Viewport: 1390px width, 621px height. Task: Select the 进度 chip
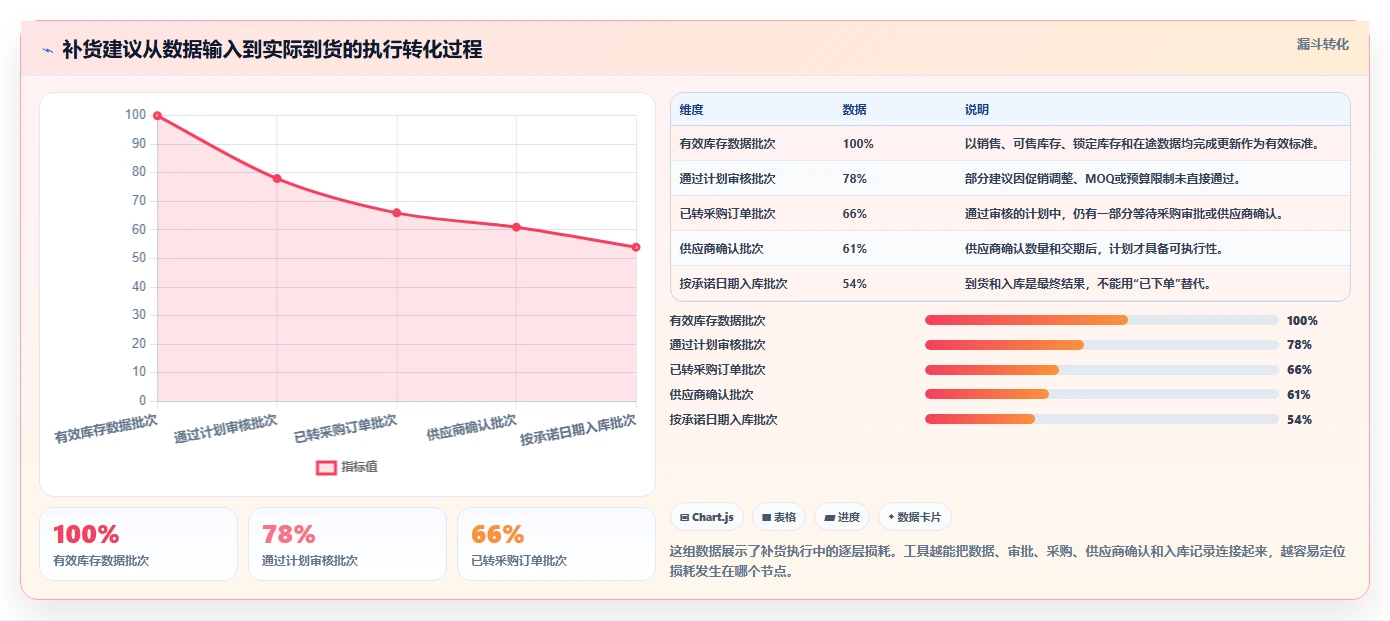click(842, 517)
